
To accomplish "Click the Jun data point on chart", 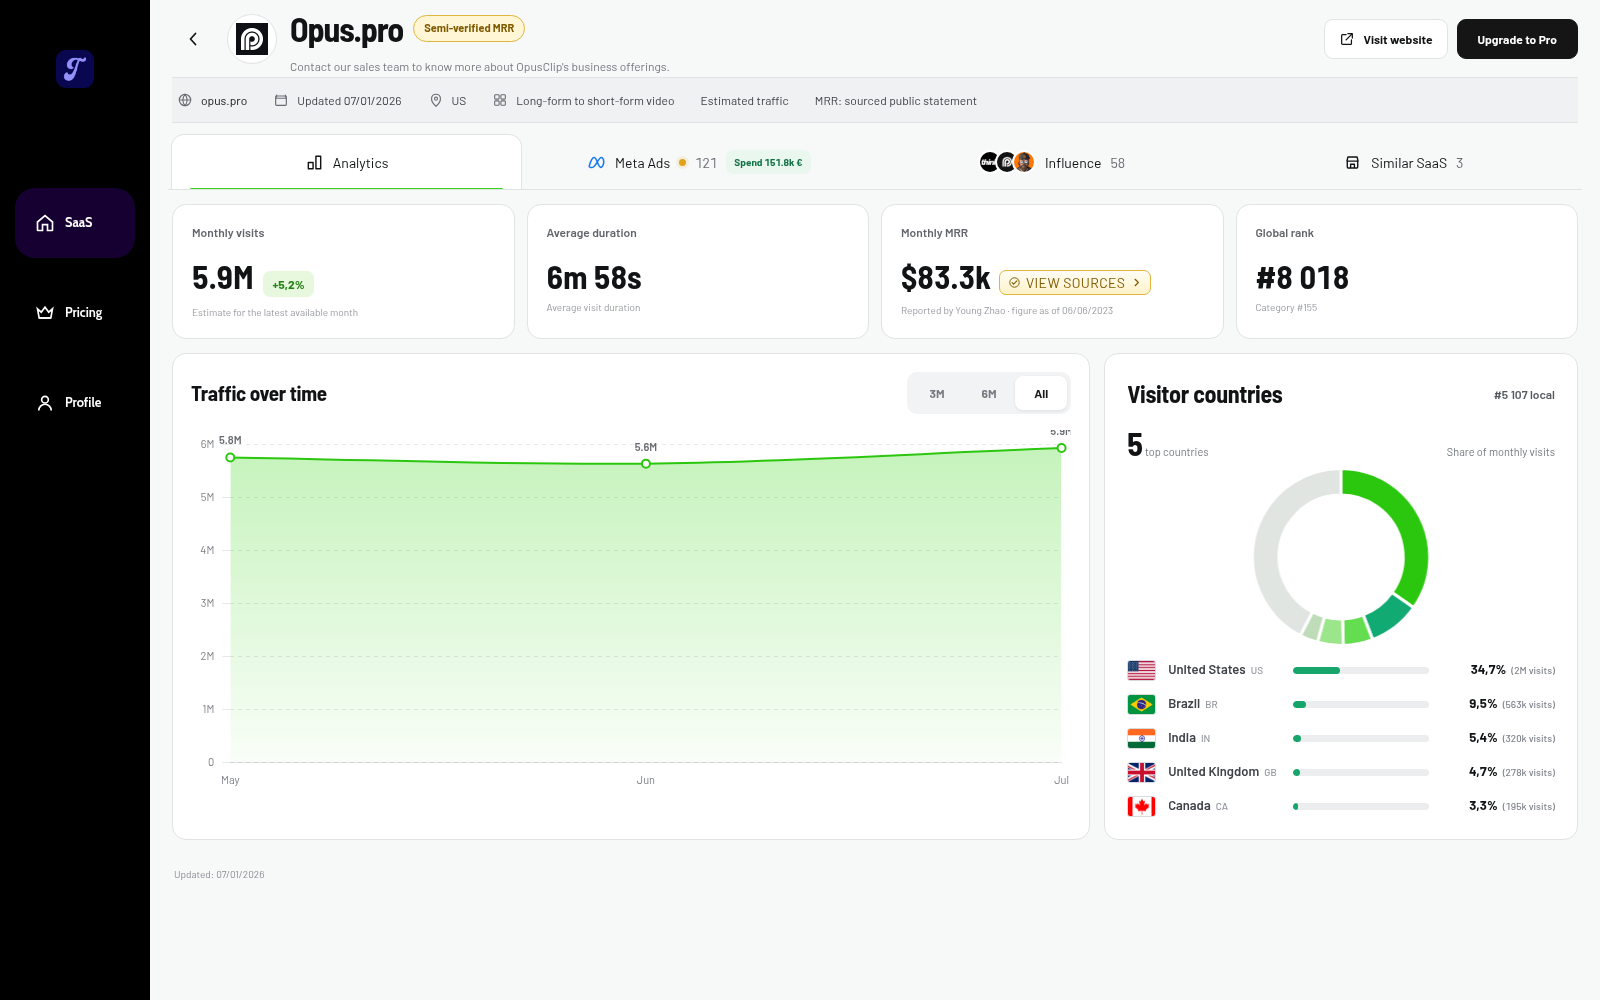I will pyautogui.click(x=646, y=464).
